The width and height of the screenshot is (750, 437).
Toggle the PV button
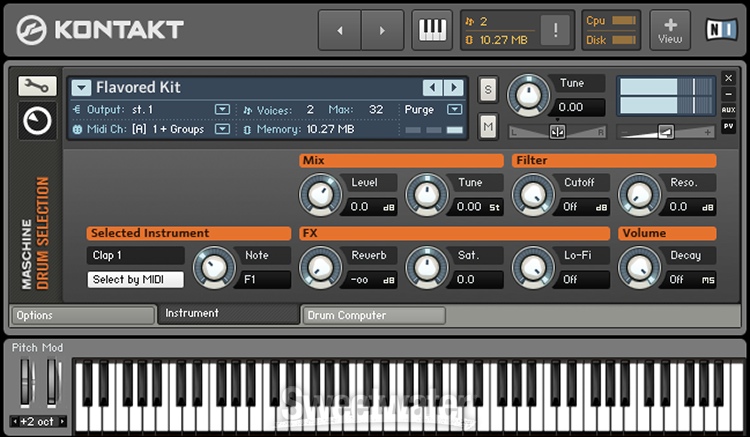[x=728, y=126]
